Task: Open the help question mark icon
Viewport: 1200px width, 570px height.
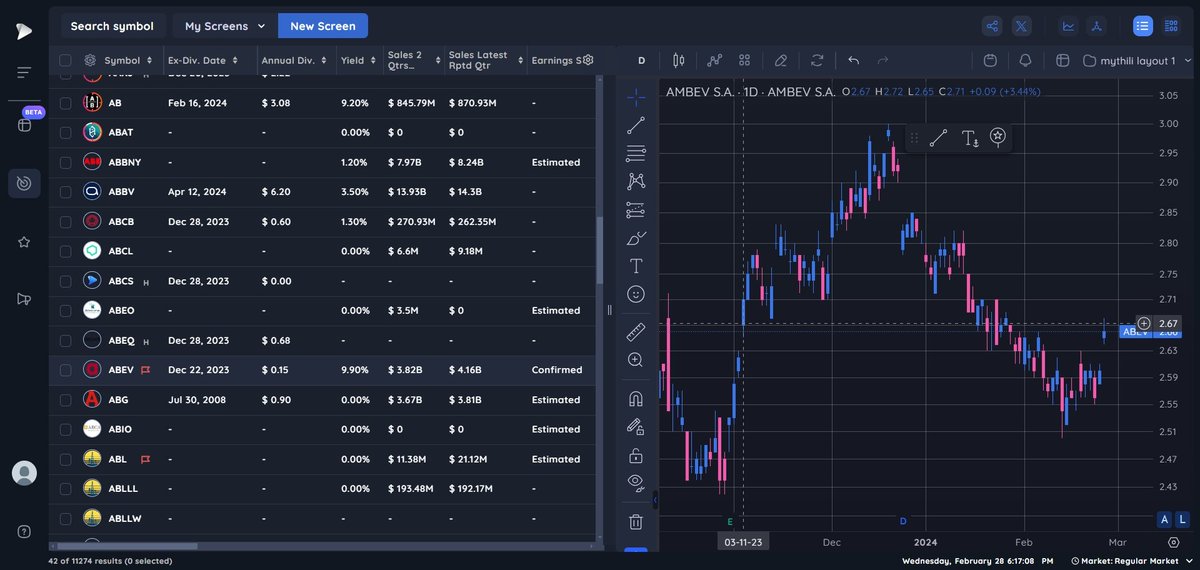Action: tap(24, 531)
